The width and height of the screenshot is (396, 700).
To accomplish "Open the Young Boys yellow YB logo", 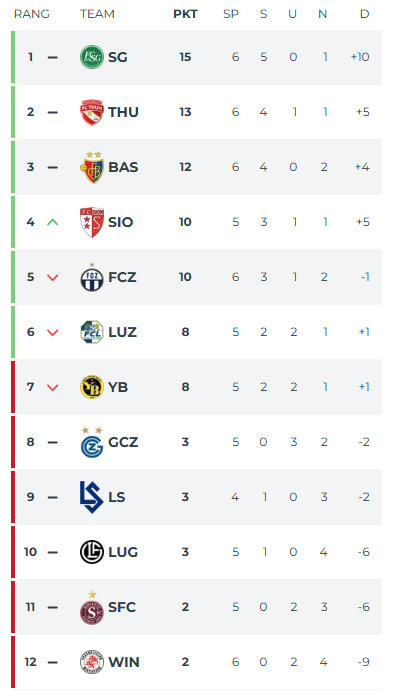I will pyautogui.click(x=92, y=387).
